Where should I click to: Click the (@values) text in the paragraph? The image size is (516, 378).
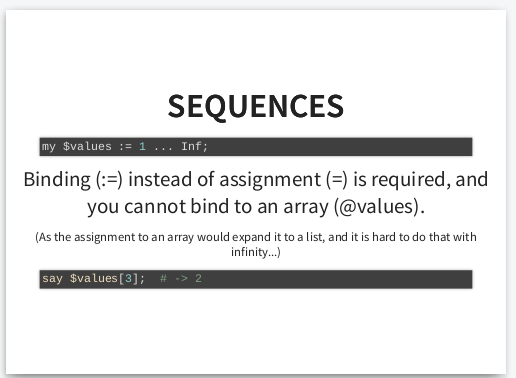tap(379, 207)
